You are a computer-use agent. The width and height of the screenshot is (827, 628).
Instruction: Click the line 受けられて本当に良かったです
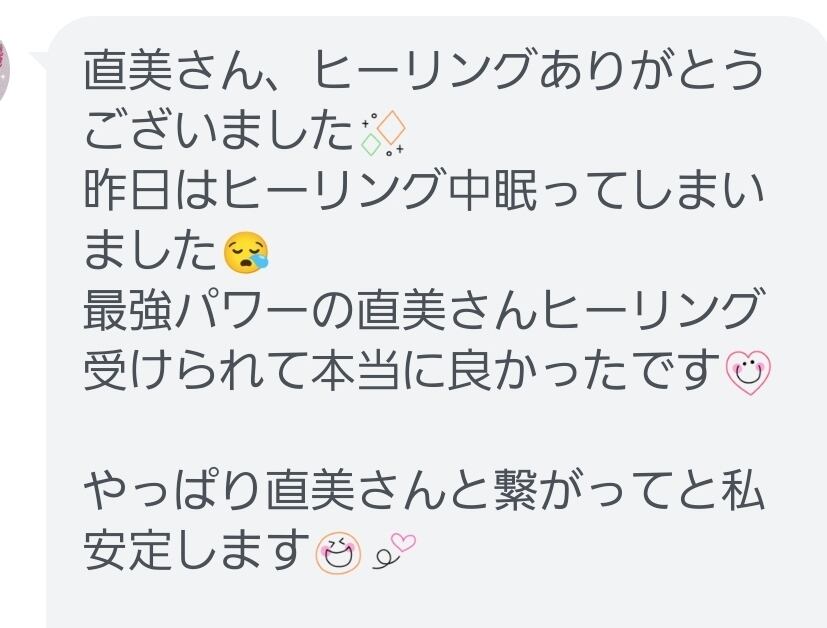[x=403, y=371]
